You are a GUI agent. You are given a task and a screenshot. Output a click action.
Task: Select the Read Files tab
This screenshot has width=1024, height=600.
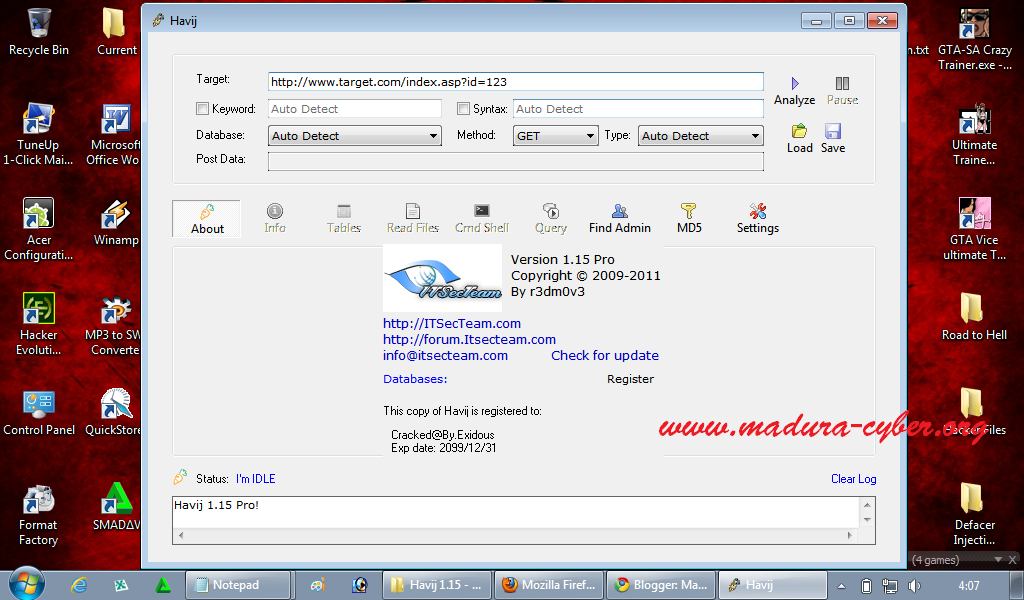tap(413, 219)
